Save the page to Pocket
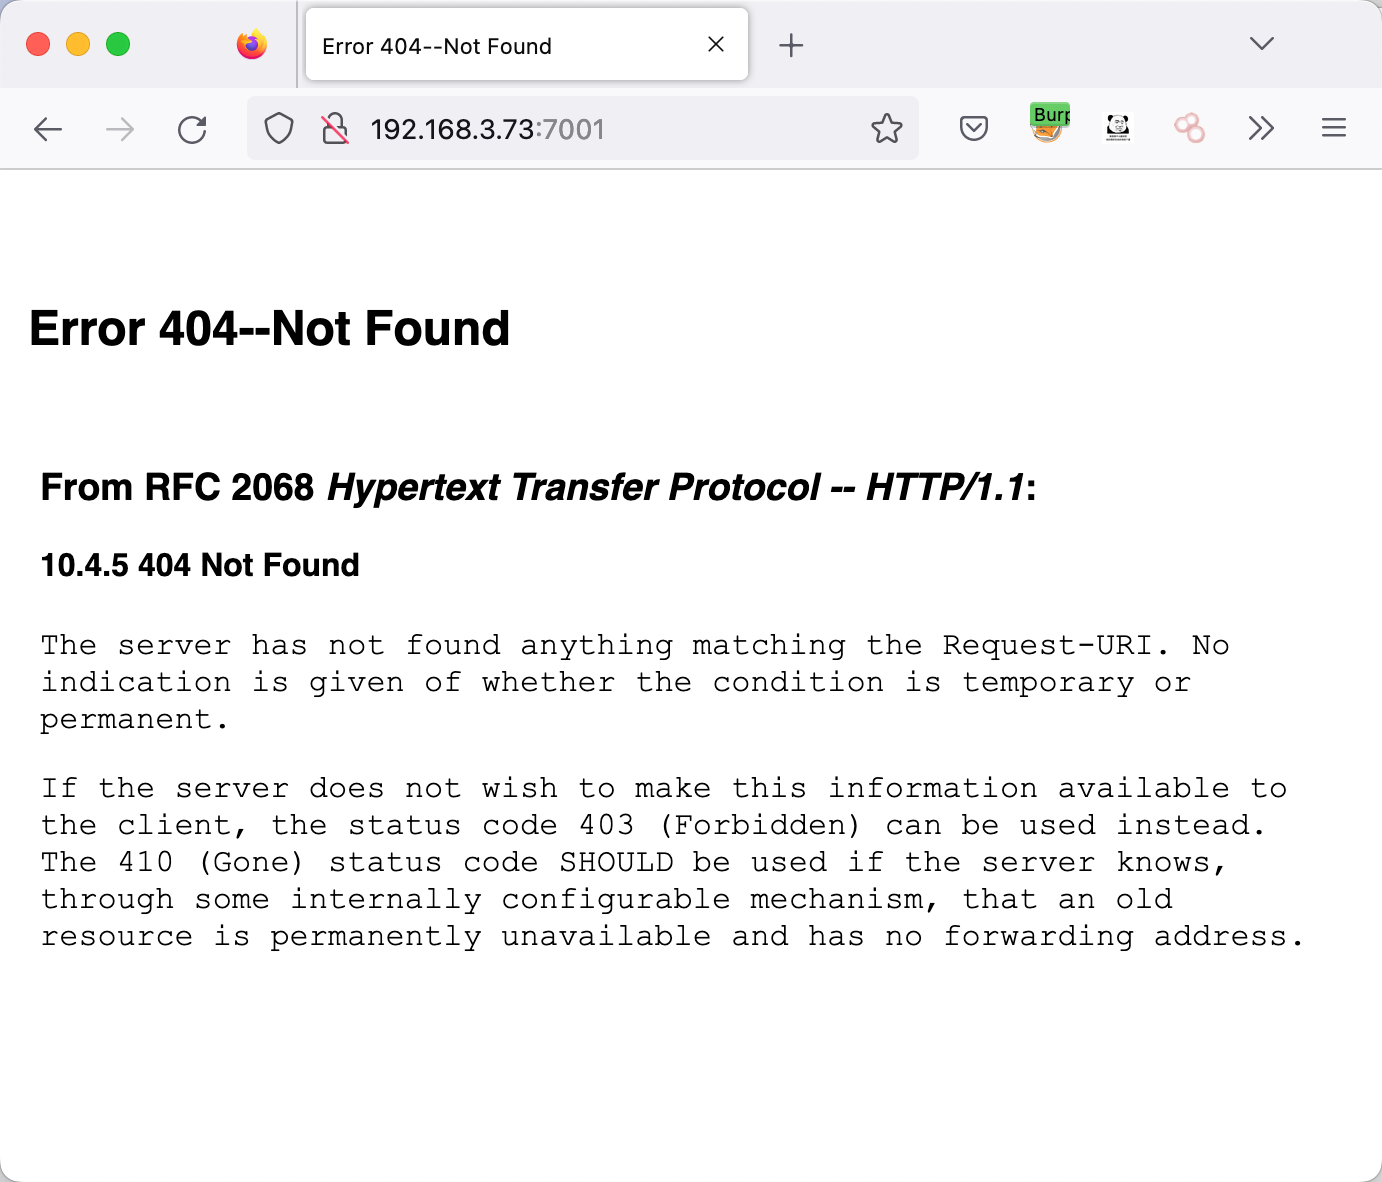Screen dimensions: 1382x1182 click(973, 129)
